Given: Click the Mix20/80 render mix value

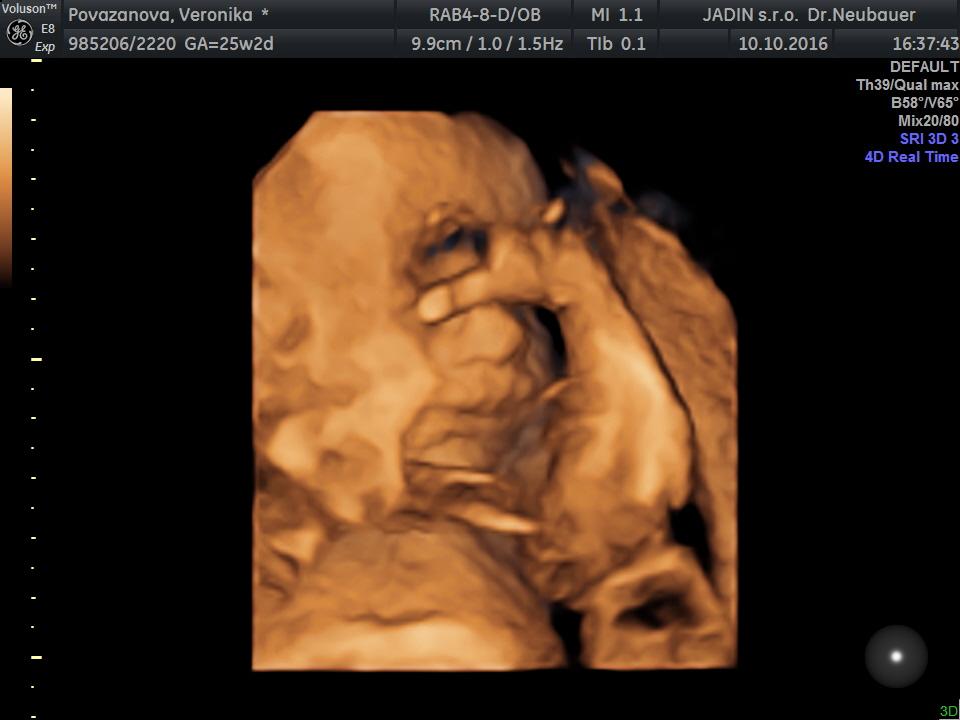Looking at the screenshot, I should point(927,121).
